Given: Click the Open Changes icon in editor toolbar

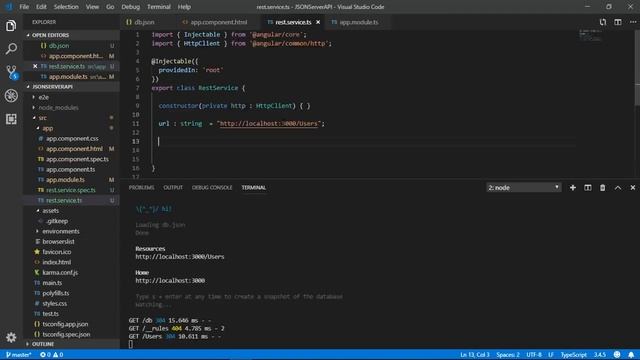Looking at the screenshot, I should coord(602,22).
